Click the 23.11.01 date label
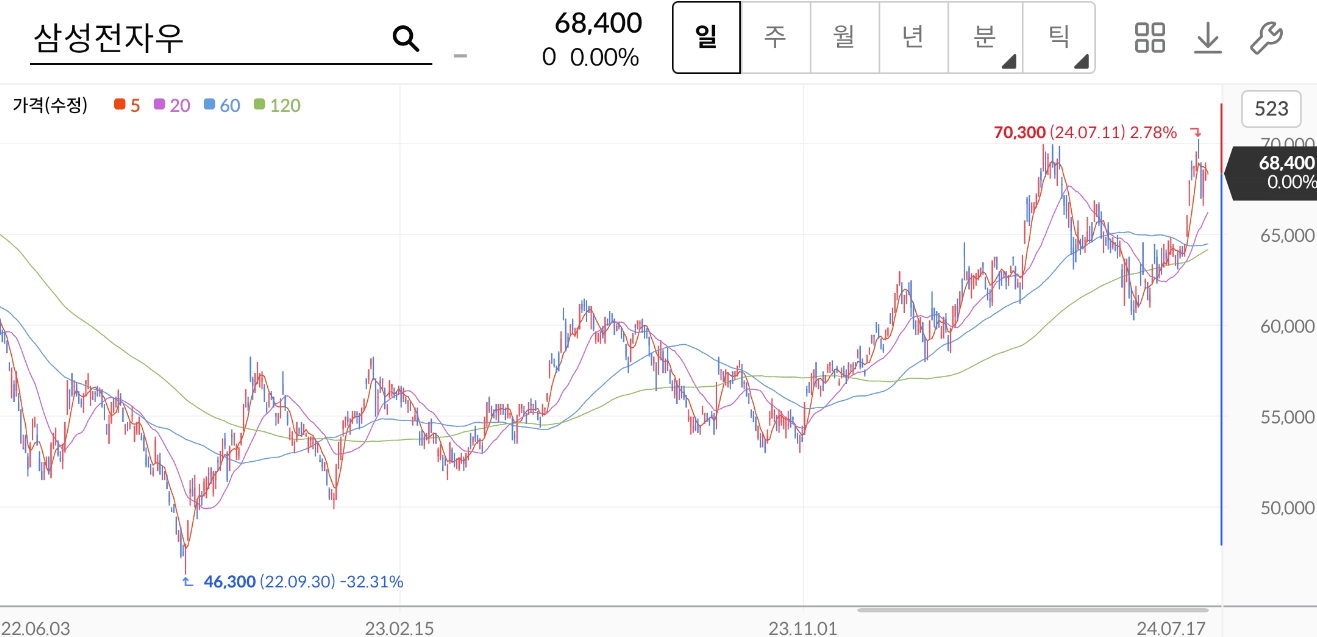Screen dimensions: 1317x637 [802, 628]
